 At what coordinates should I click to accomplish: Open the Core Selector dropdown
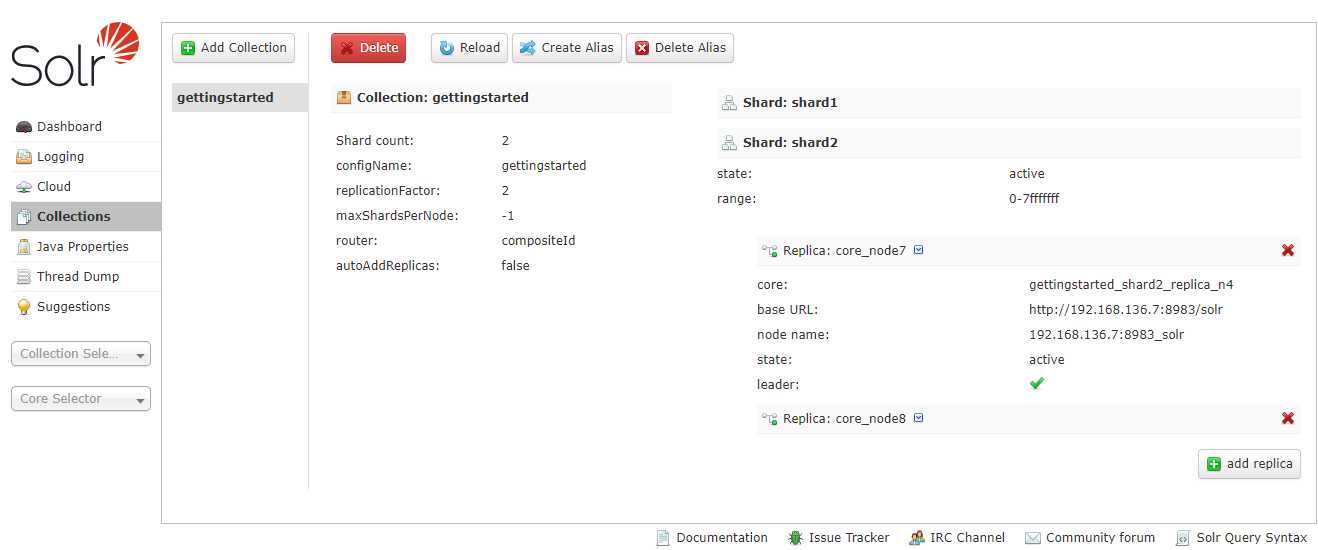pyautogui.click(x=81, y=399)
